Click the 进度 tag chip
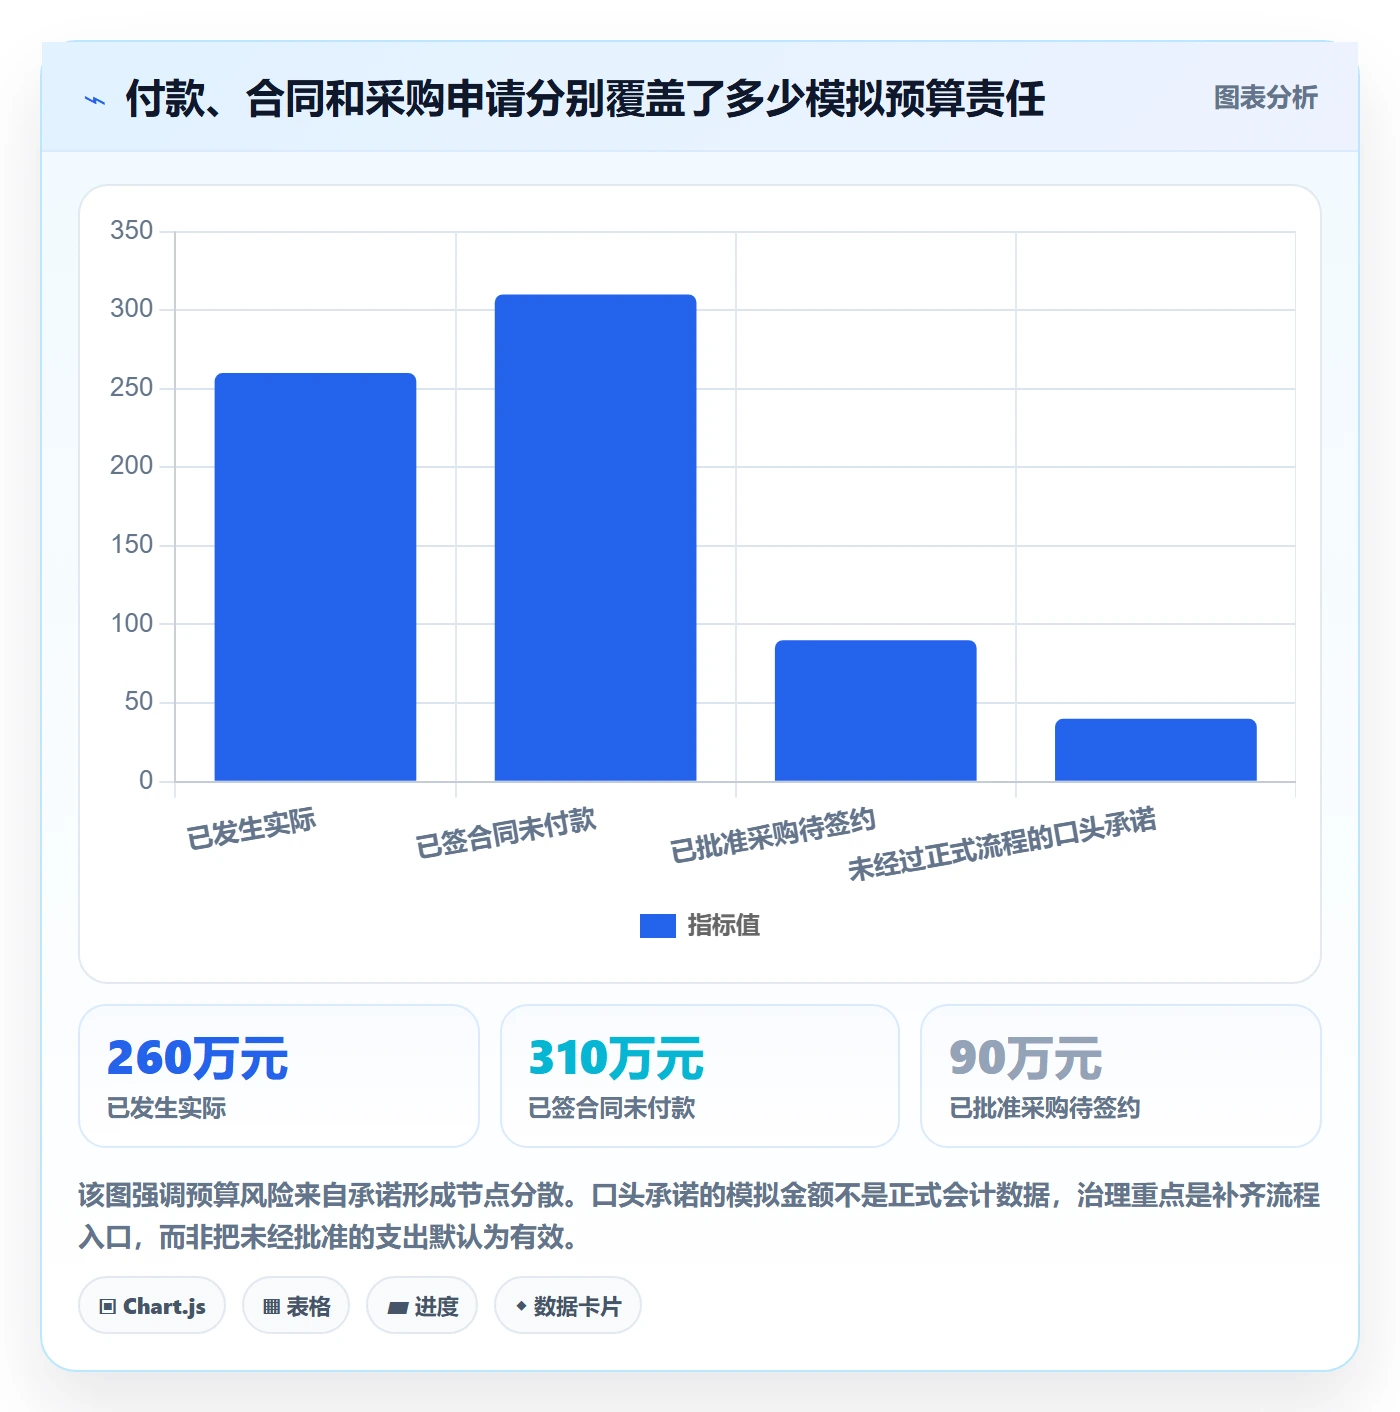The width and height of the screenshot is (1400, 1412). 422,1306
